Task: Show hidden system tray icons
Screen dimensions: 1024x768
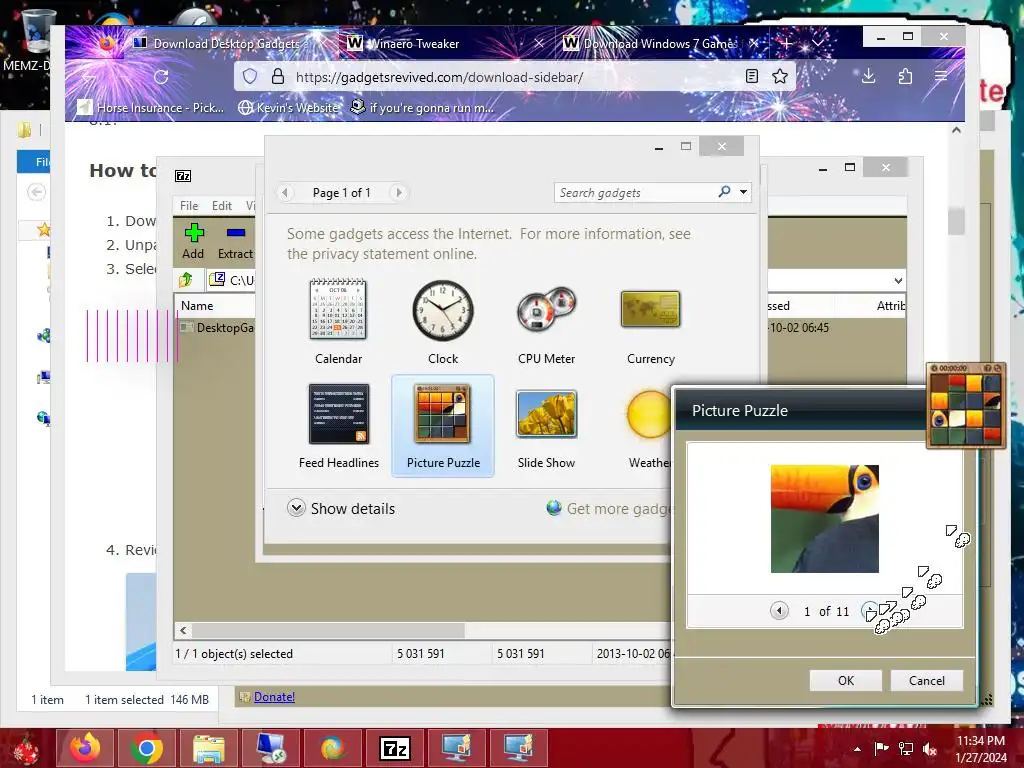Action: (x=857, y=748)
